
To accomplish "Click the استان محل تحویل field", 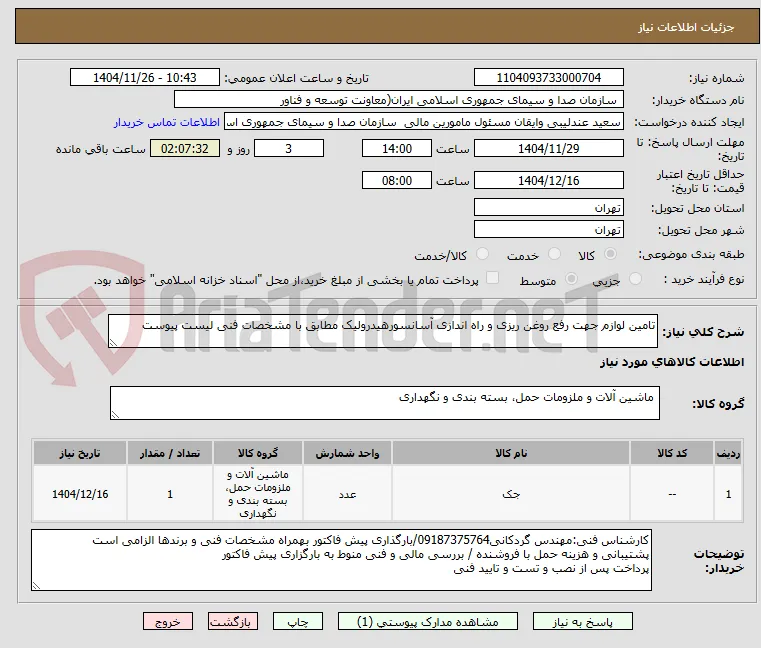I will 548,207.
